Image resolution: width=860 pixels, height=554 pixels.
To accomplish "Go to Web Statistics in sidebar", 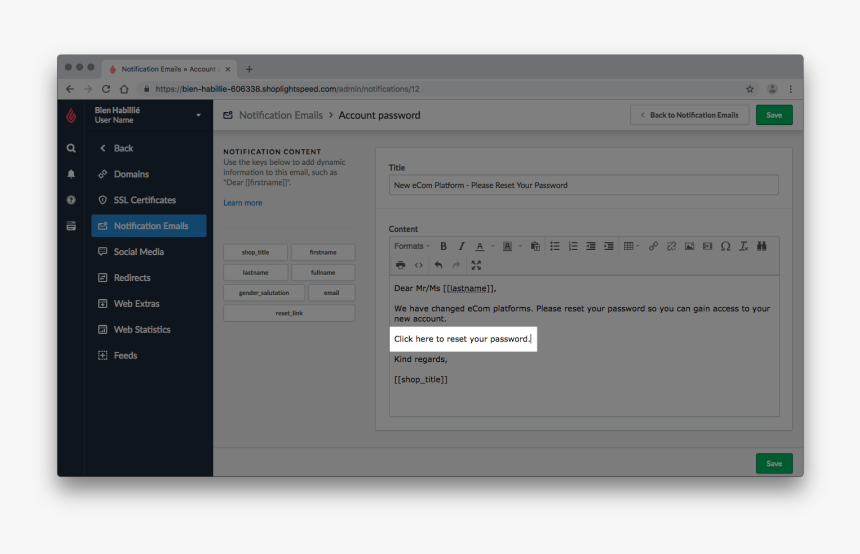I will [x=141, y=330].
